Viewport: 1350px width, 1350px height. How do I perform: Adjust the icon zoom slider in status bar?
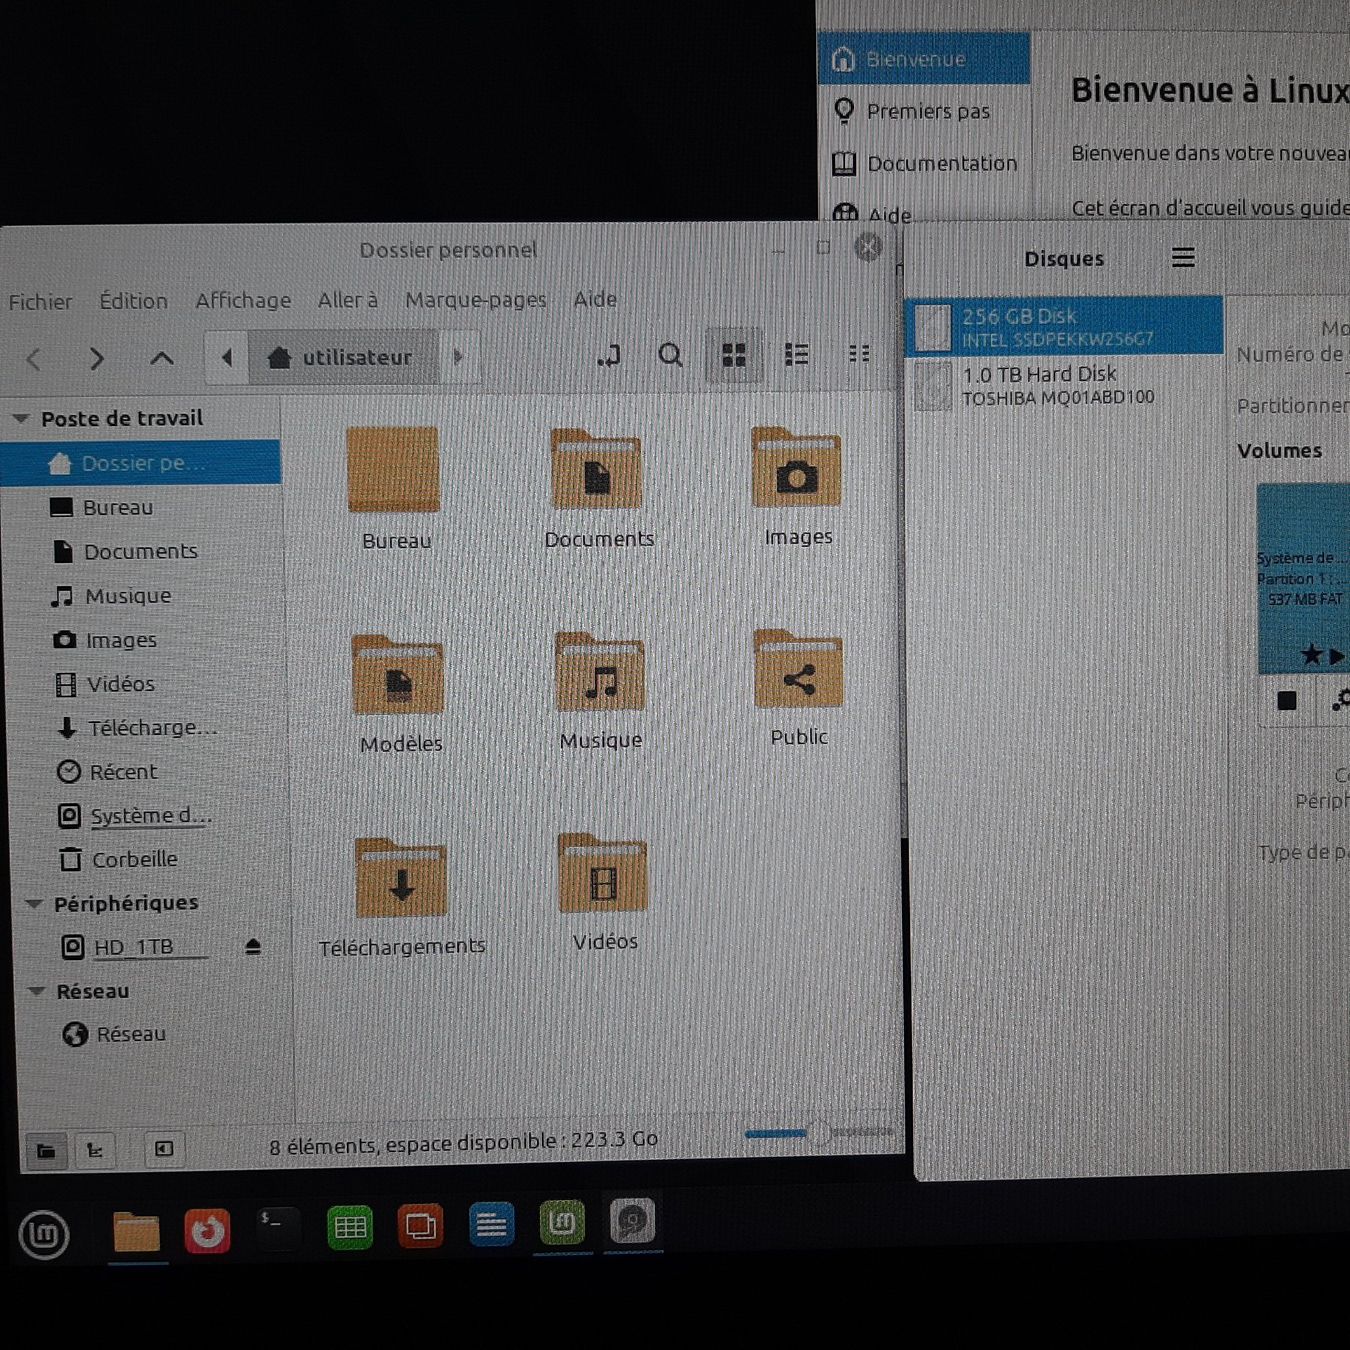point(818,1133)
